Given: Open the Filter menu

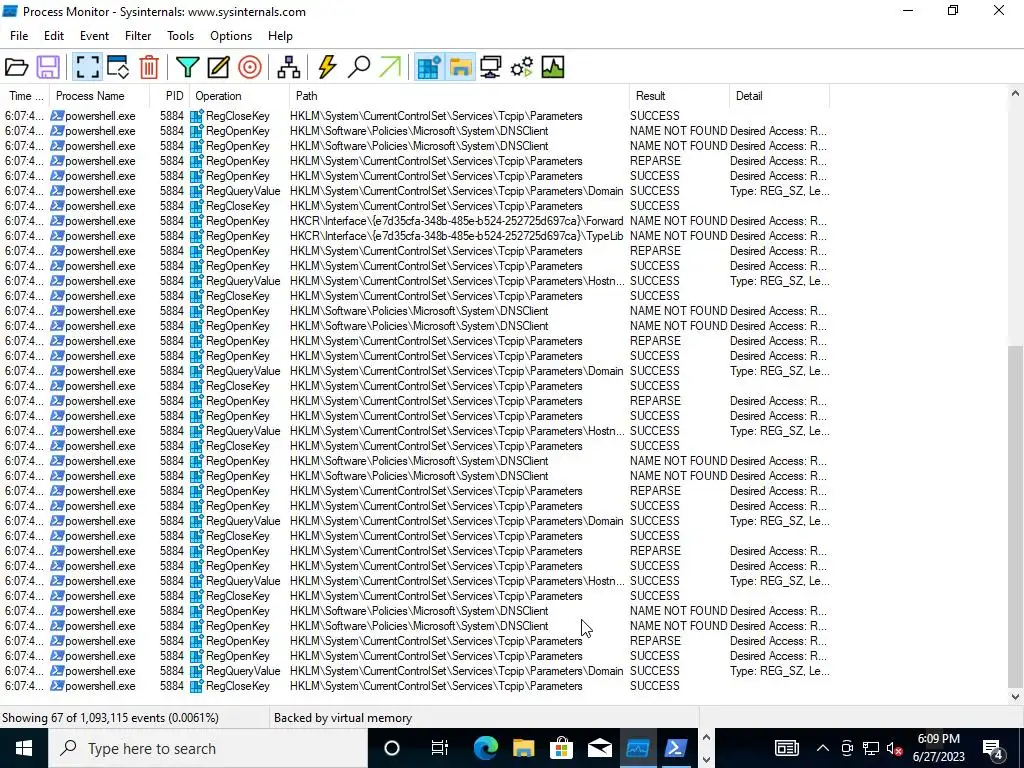Looking at the screenshot, I should coord(138,36).
